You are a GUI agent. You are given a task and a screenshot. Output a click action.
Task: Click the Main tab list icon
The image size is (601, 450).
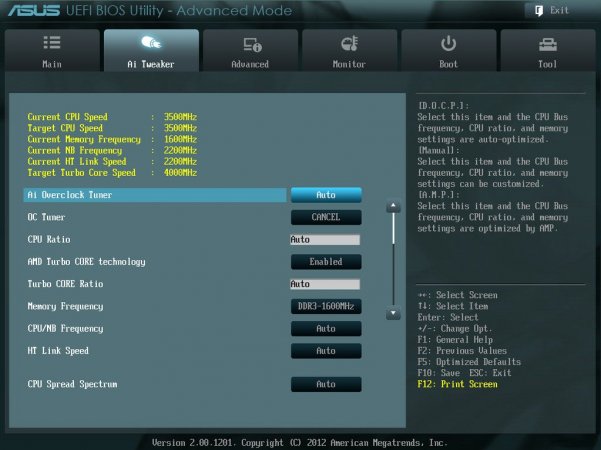tap(52, 43)
